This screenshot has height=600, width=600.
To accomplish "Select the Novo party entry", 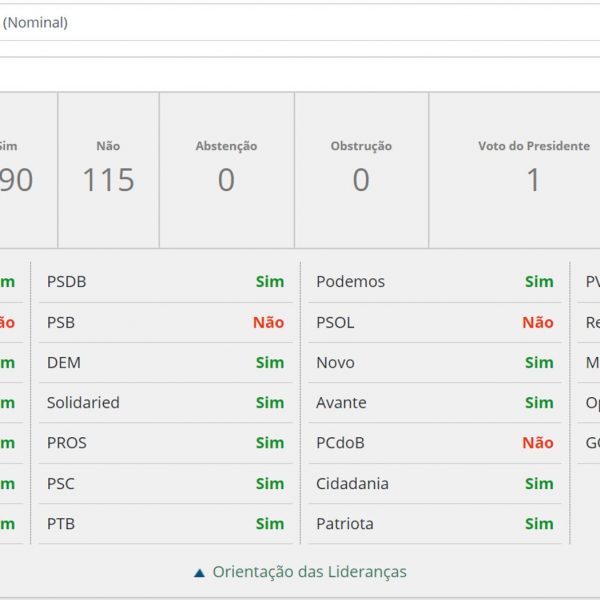I will tap(335, 363).
